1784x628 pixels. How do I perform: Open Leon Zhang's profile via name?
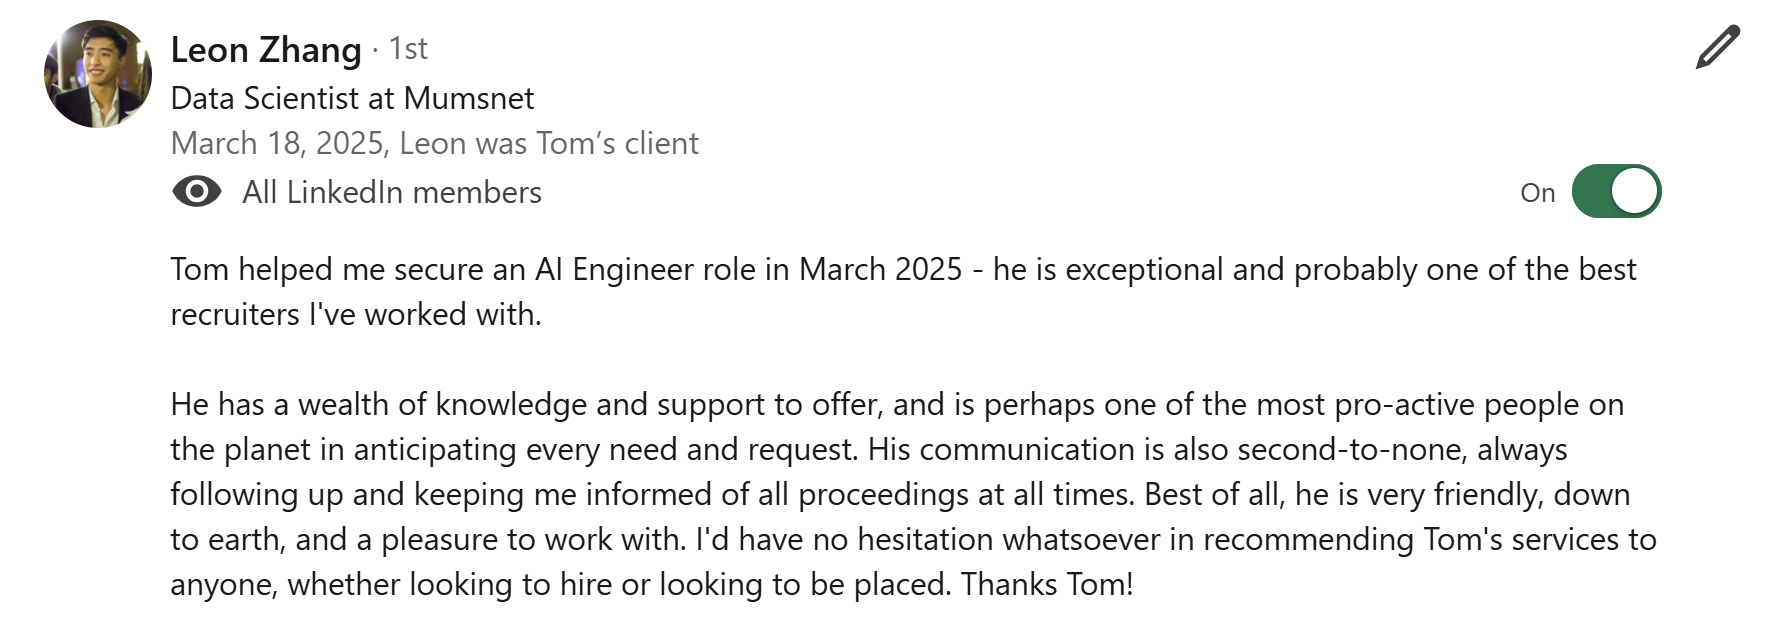[266, 49]
